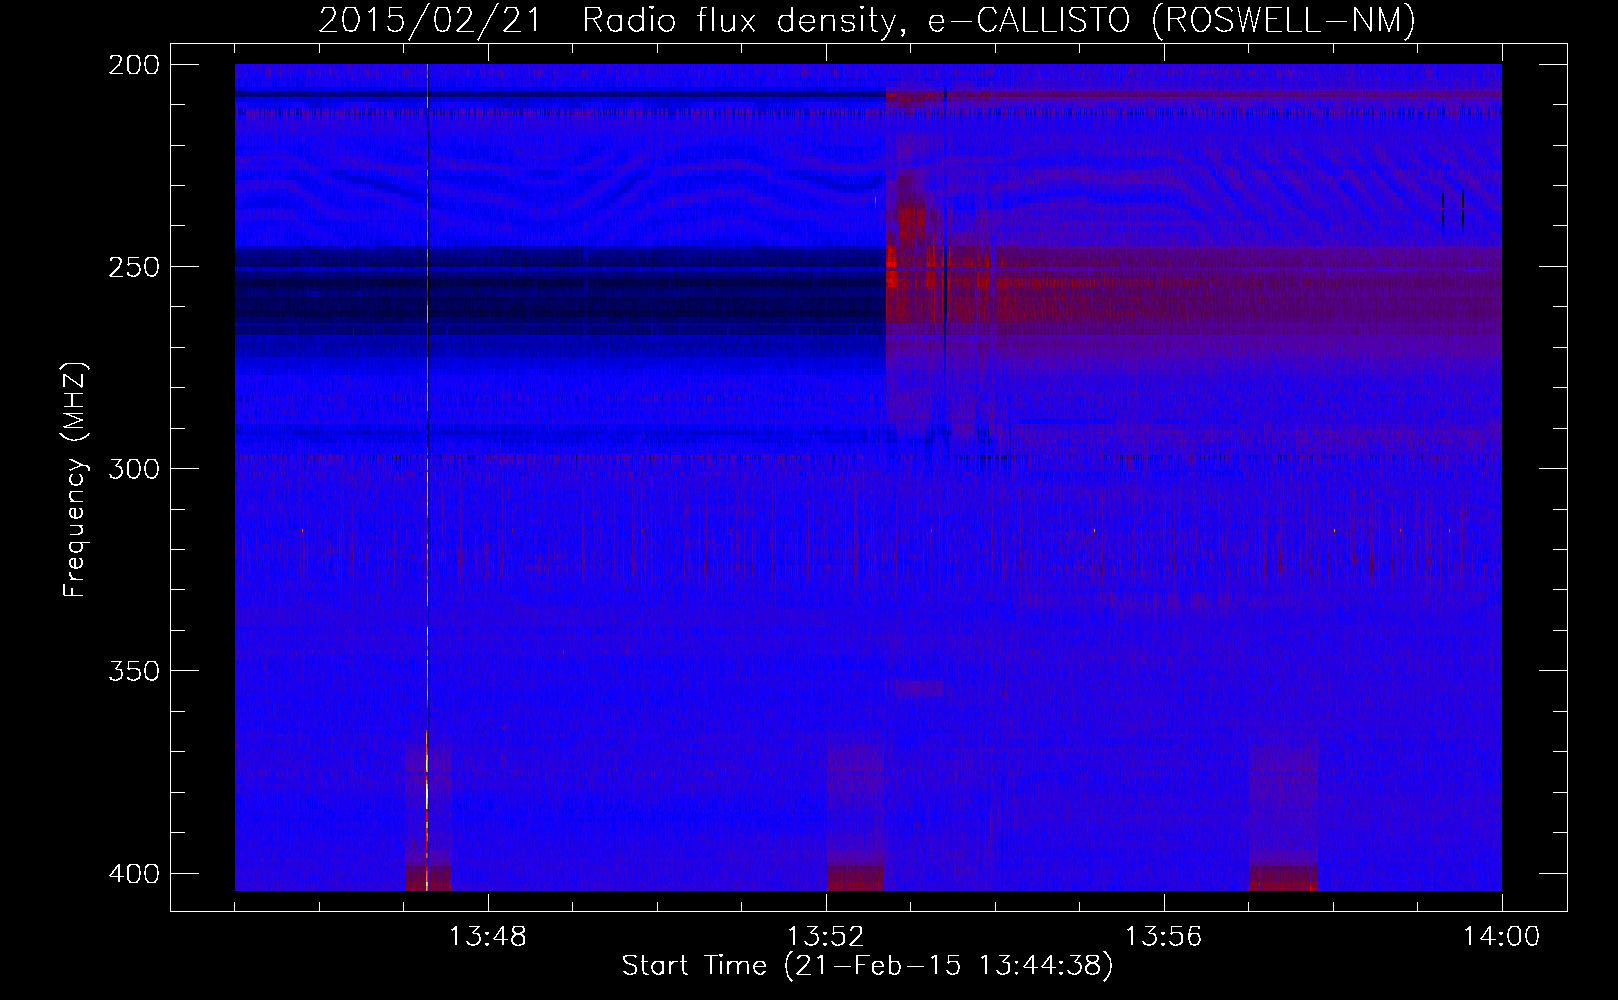1618x1000 pixels.
Task: Click the 250 frequency tick label
Action: click(x=134, y=267)
